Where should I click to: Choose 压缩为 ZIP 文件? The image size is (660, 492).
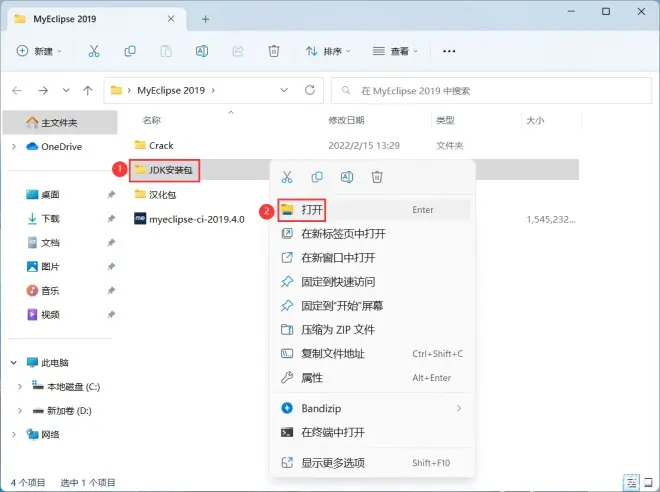point(373,330)
